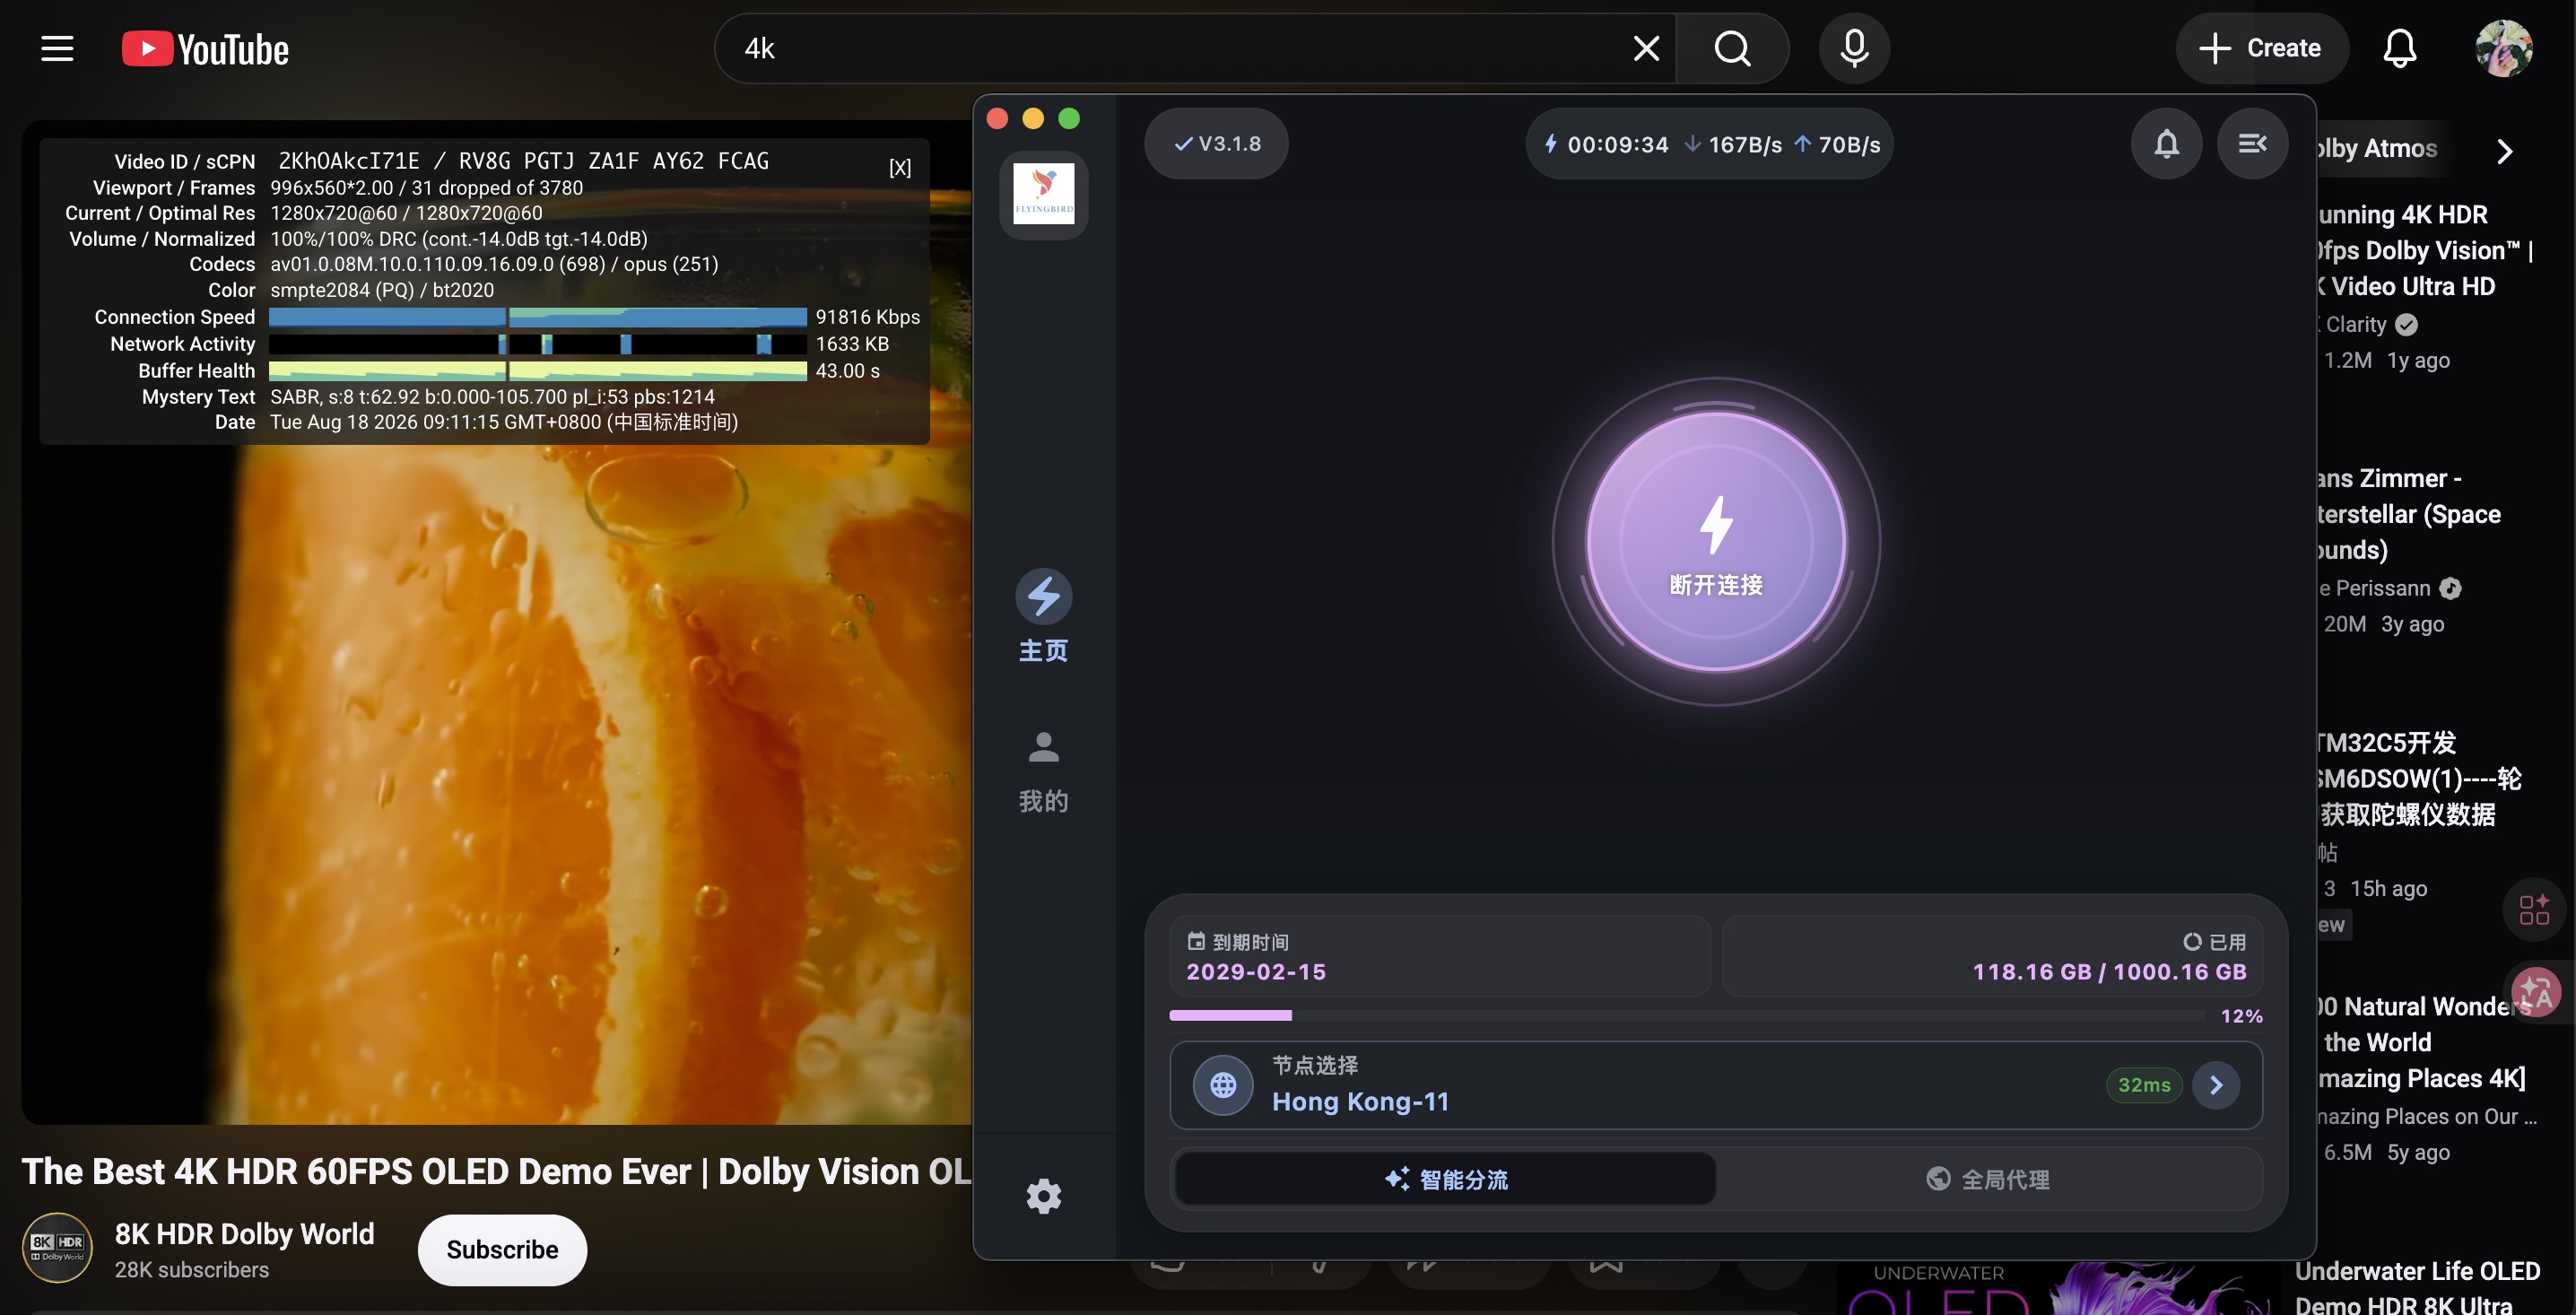Subscribe to 8K HDR Dolby World

[x=502, y=1250]
